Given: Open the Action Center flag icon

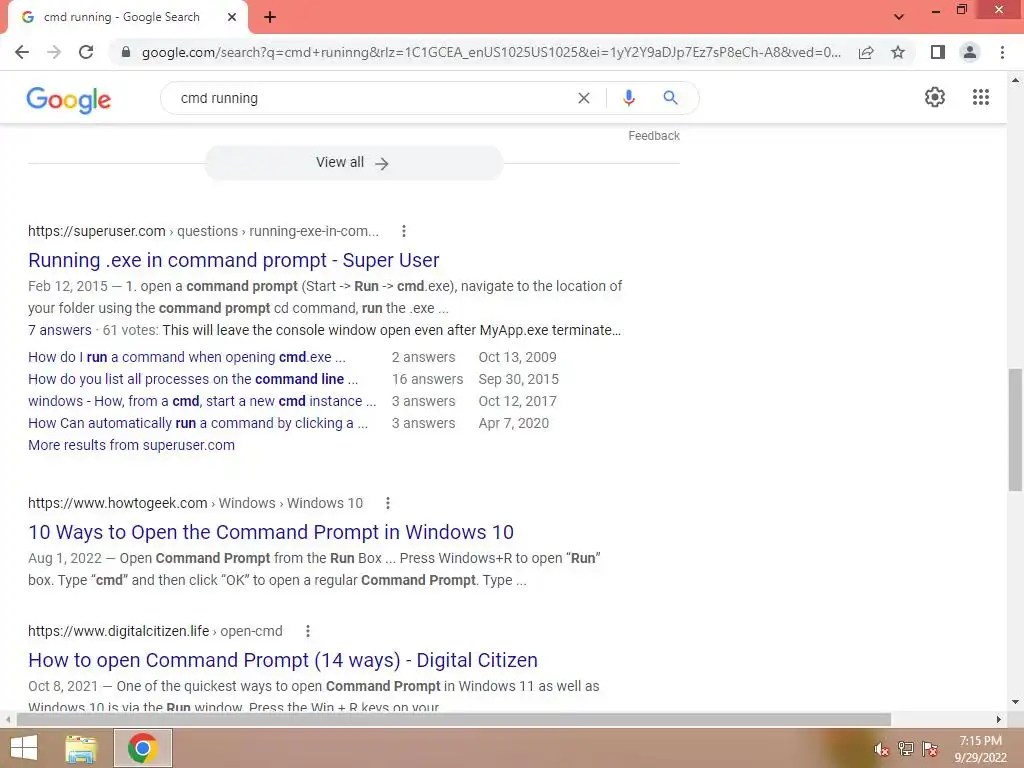Looking at the screenshot, I should 930,749.
